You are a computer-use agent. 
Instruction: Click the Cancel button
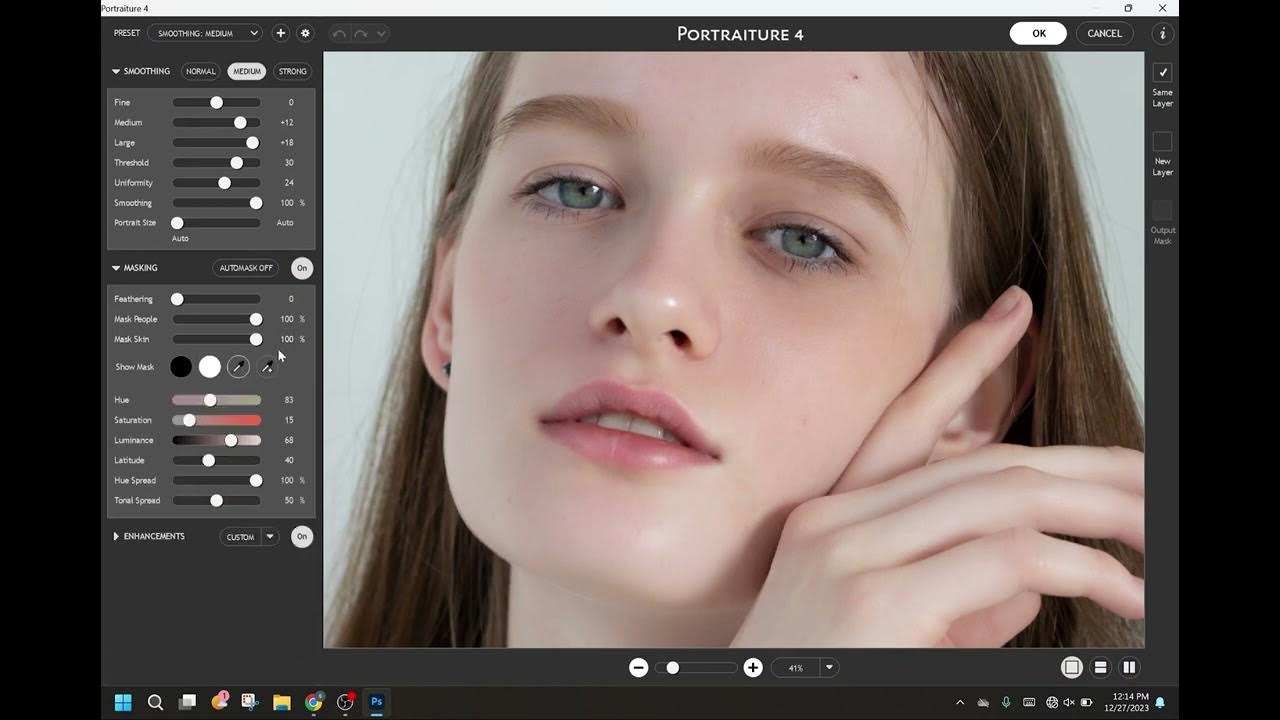click(1105, 33)
